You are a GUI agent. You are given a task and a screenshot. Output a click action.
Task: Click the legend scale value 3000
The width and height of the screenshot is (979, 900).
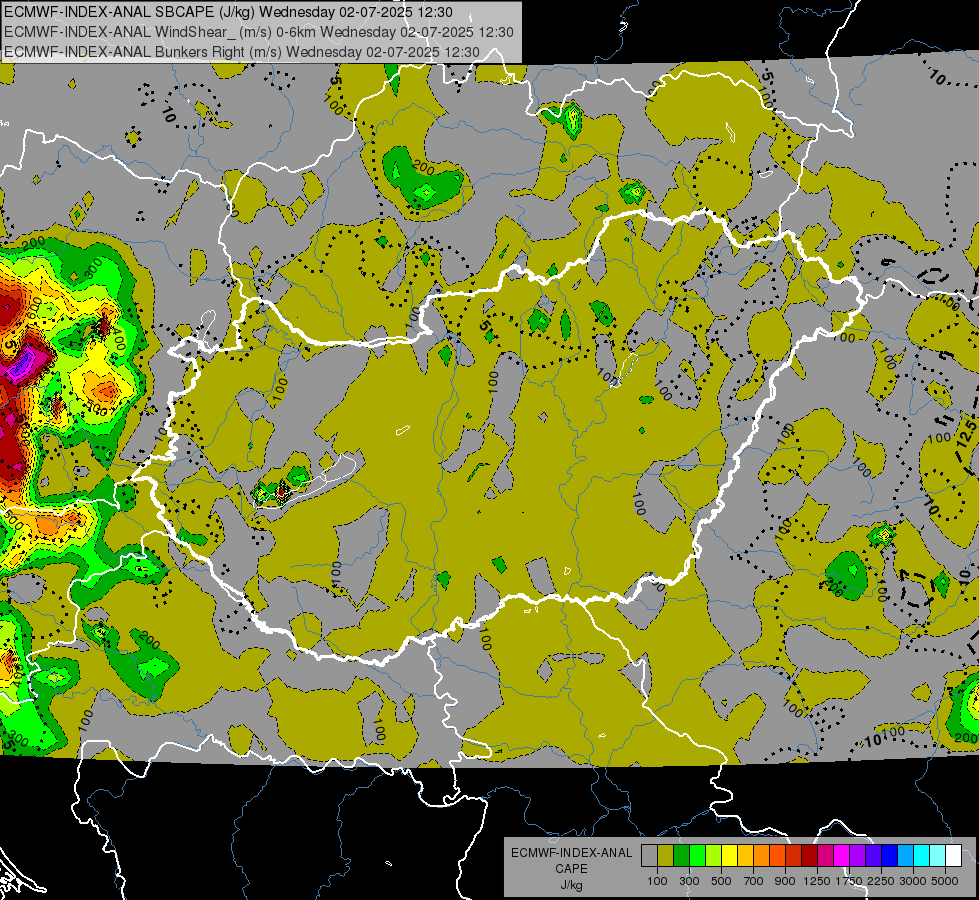(913, 881)
